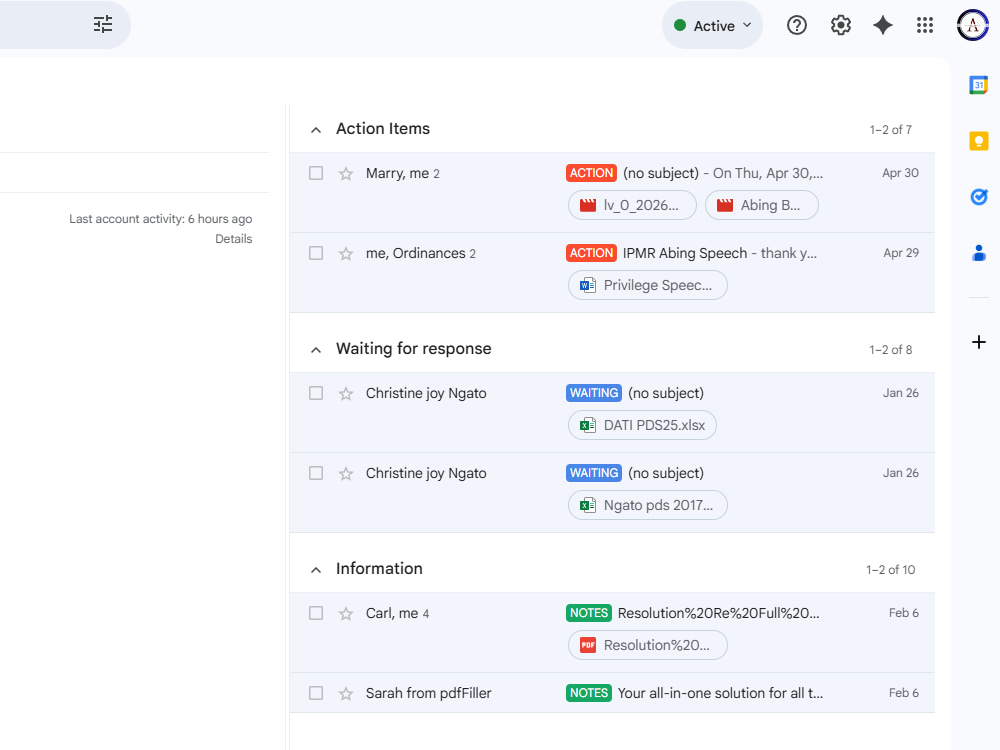Click the ACTION label on IPMR email
The width and height of the screenshot is (1000, 750).
pyautogui.click(x=591, y=253)
